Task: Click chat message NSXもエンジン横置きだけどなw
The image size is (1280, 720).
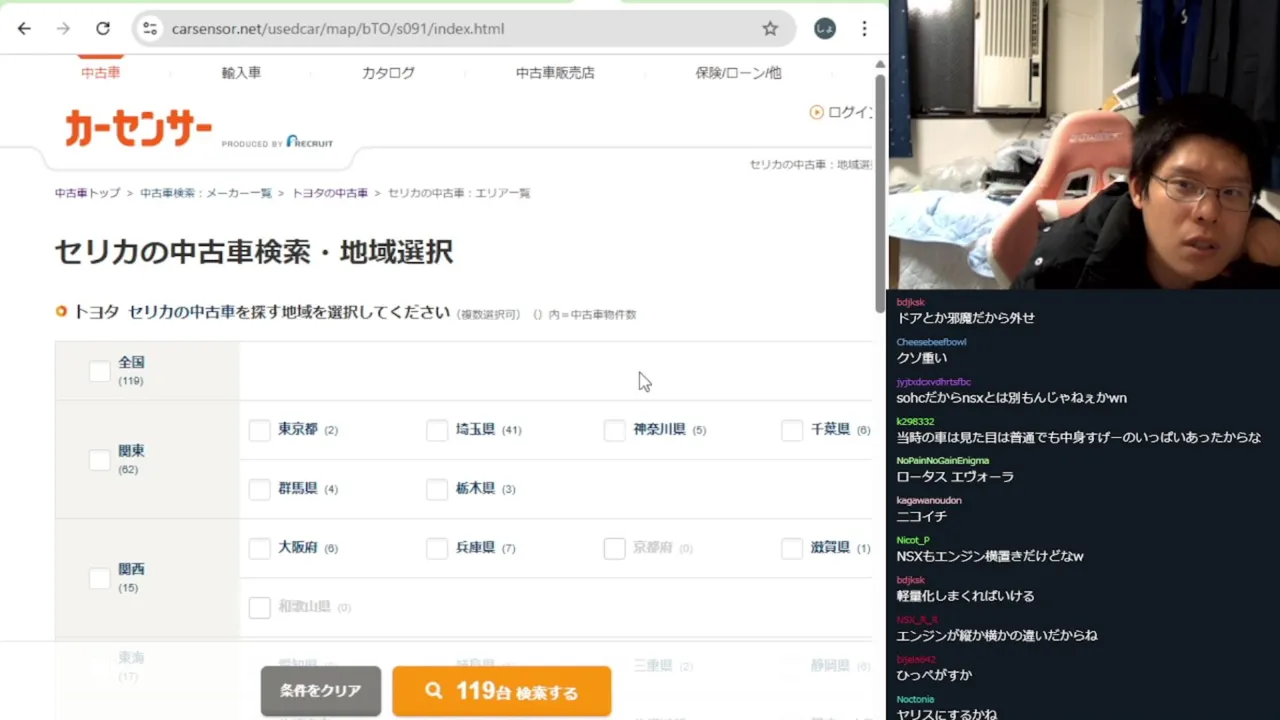Action: click(990, 556)
